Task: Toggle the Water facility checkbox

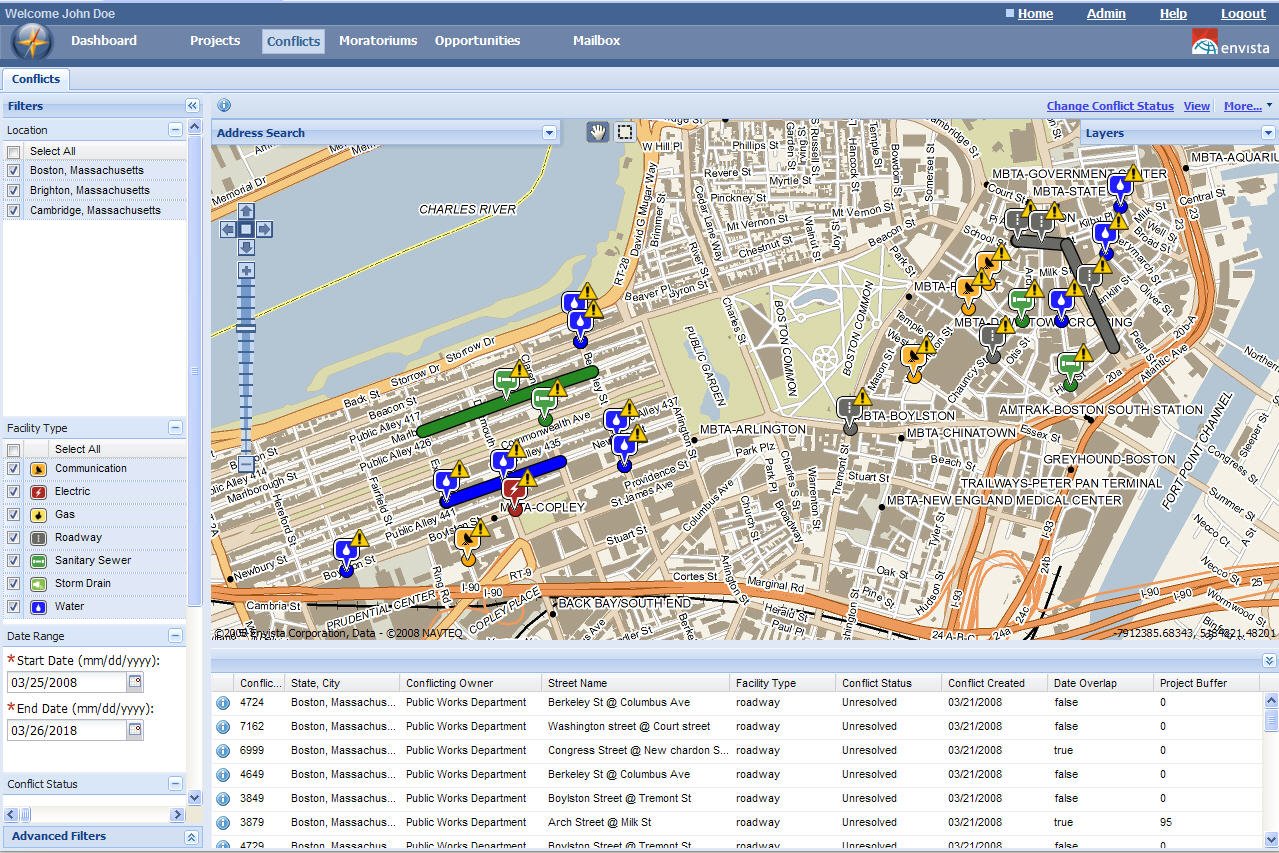Action: click(14, 607)
